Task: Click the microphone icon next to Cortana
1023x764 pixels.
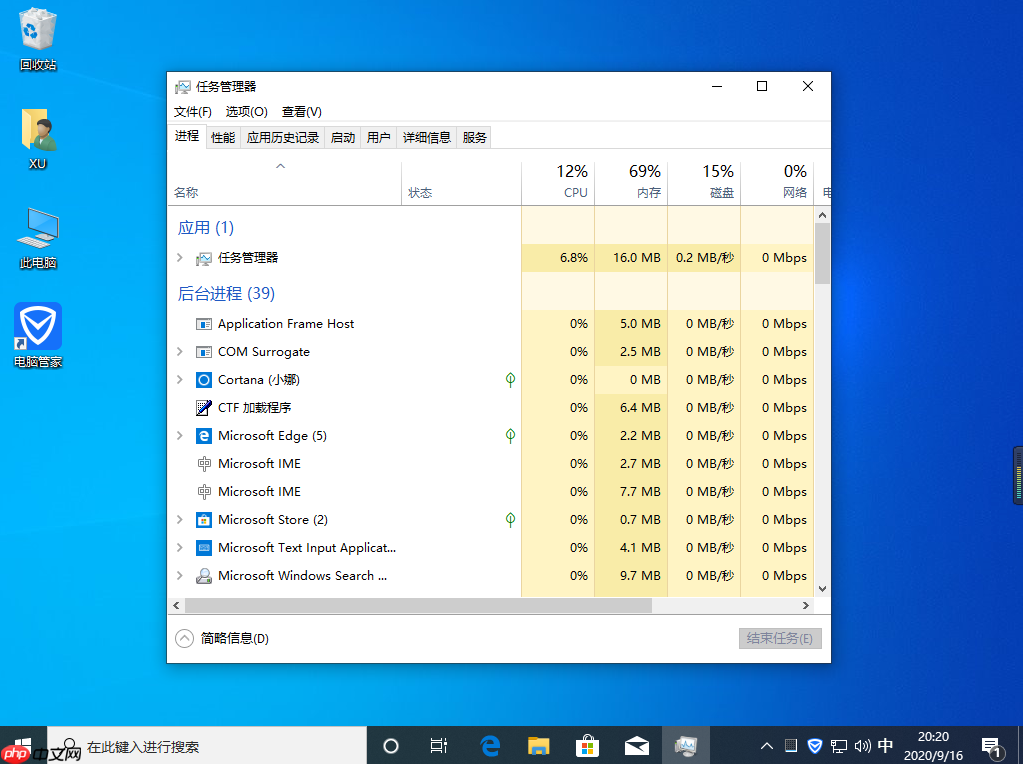Action: [510, 379]
